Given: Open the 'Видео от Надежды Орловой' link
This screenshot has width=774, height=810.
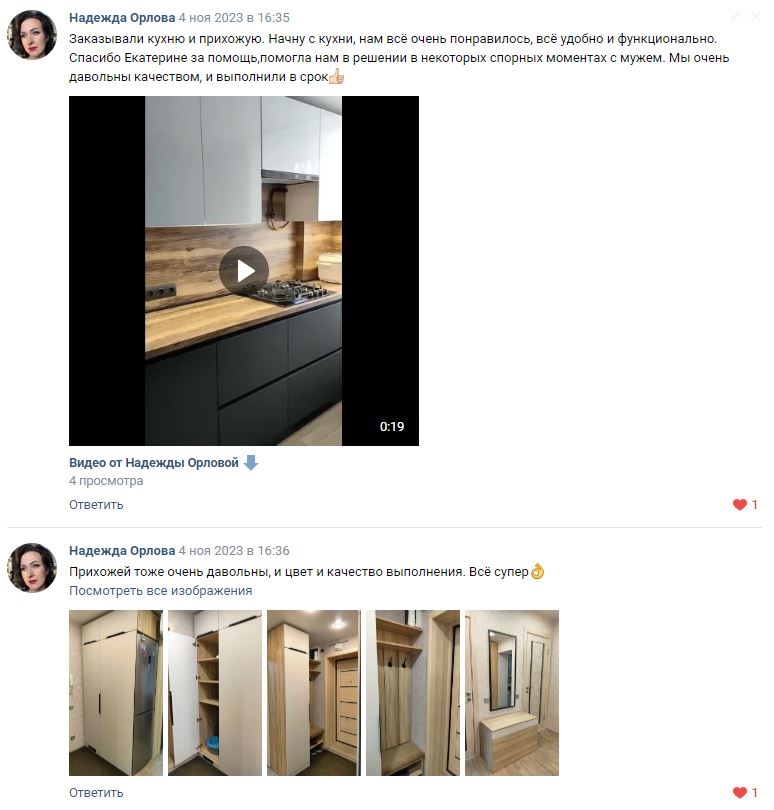Looking at the screenshot, I should pos(154,463).
